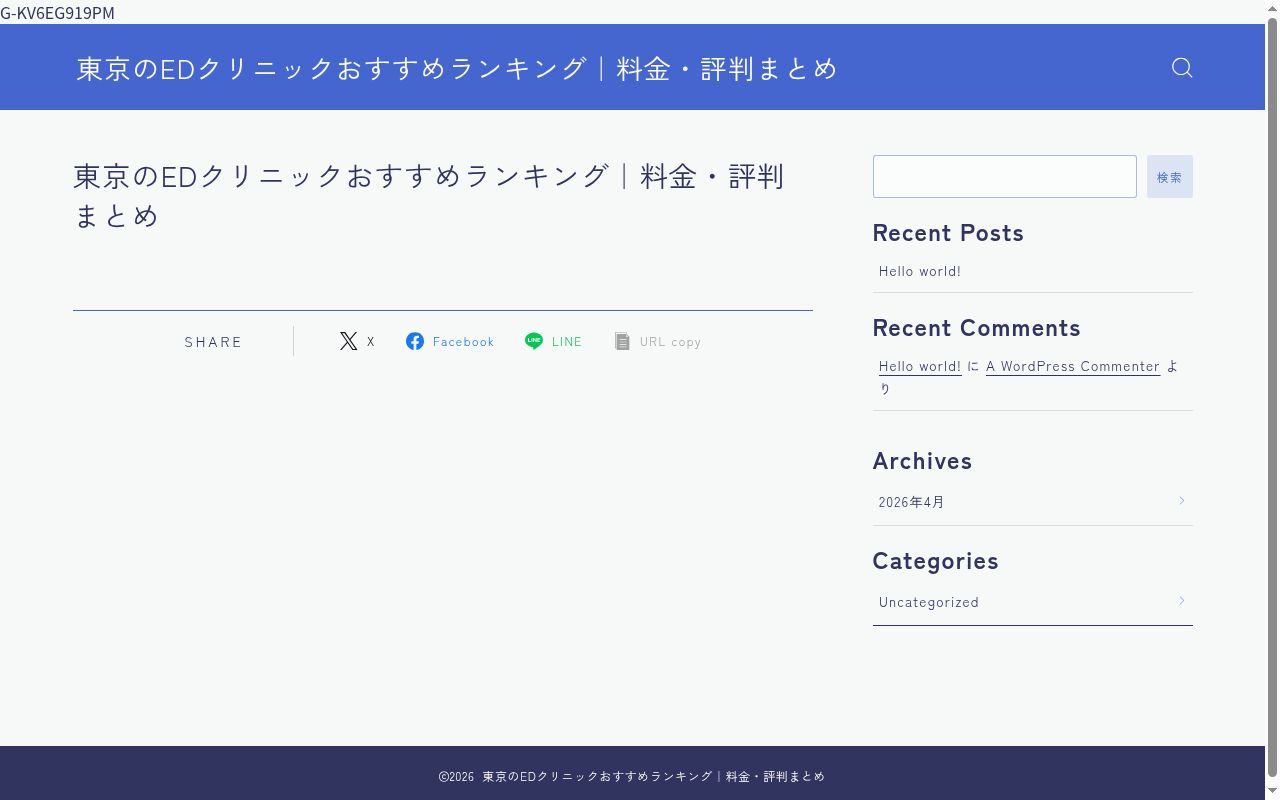
Task: Click the green LINE logo icon
Action: (x=534, y=341)
